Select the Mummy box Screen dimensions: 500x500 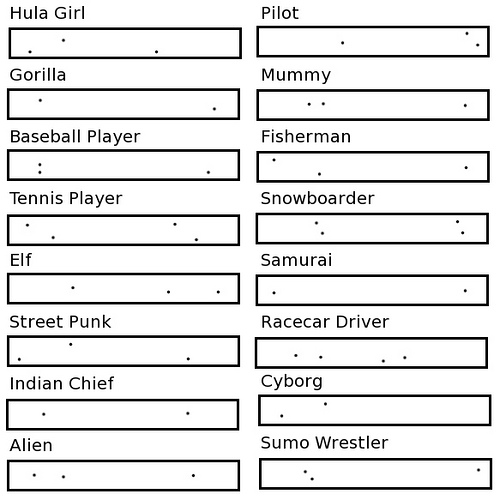(x=373, y=105)
